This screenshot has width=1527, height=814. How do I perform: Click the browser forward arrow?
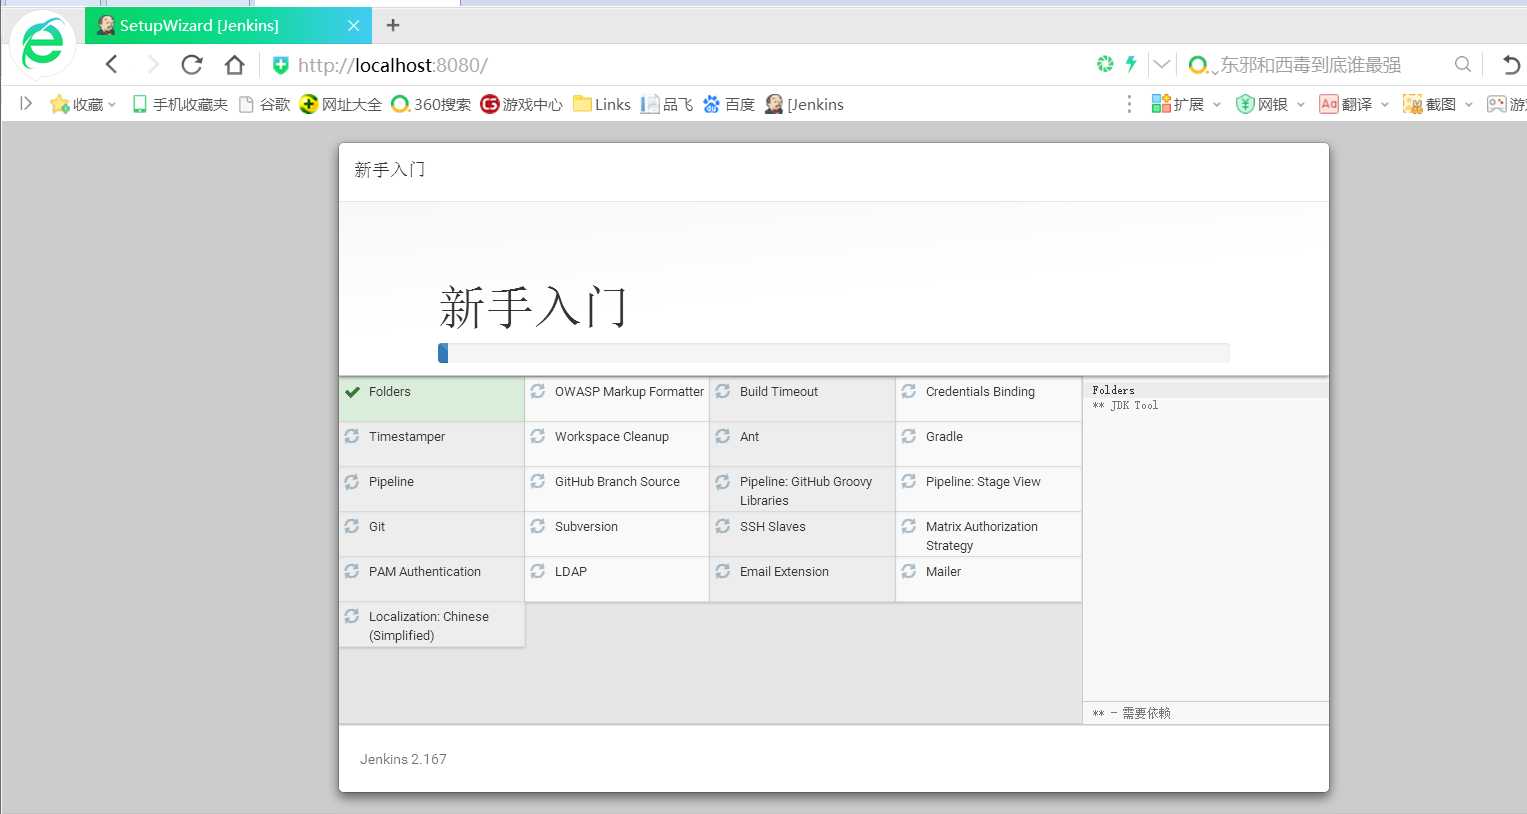tap(152, 65)
